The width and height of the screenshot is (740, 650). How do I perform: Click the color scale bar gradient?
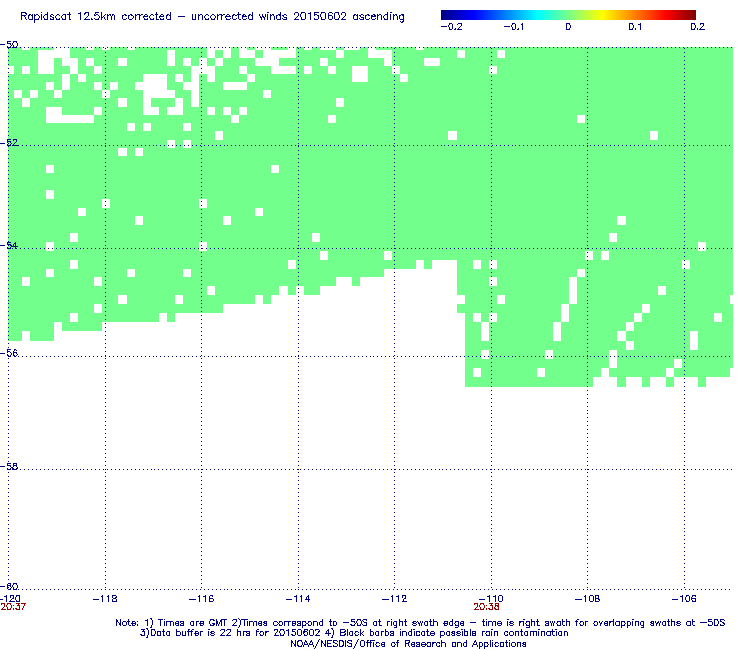click(x=568, y=15)
